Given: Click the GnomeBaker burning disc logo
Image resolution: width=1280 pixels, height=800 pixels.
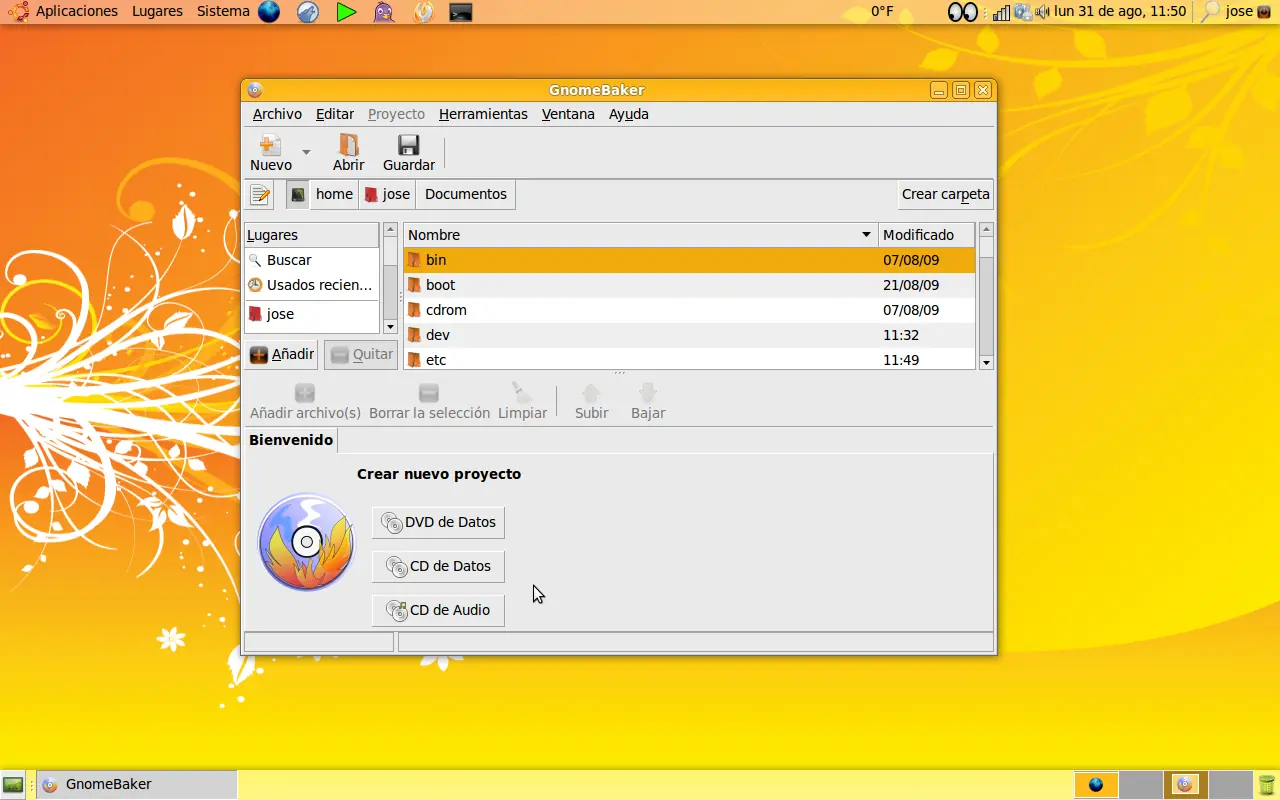Looking at the screenshot, I should pyautogui.click(x=306, y=542).
